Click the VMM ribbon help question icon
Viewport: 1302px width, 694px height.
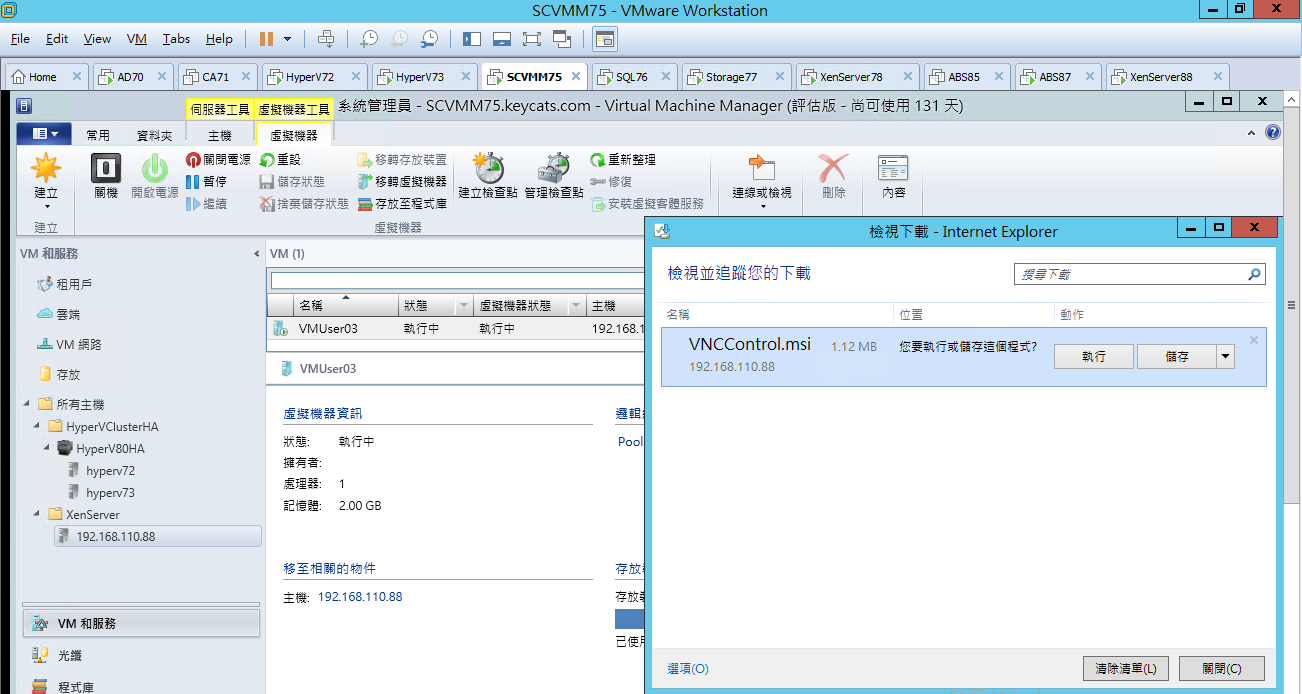(1273, 132)
